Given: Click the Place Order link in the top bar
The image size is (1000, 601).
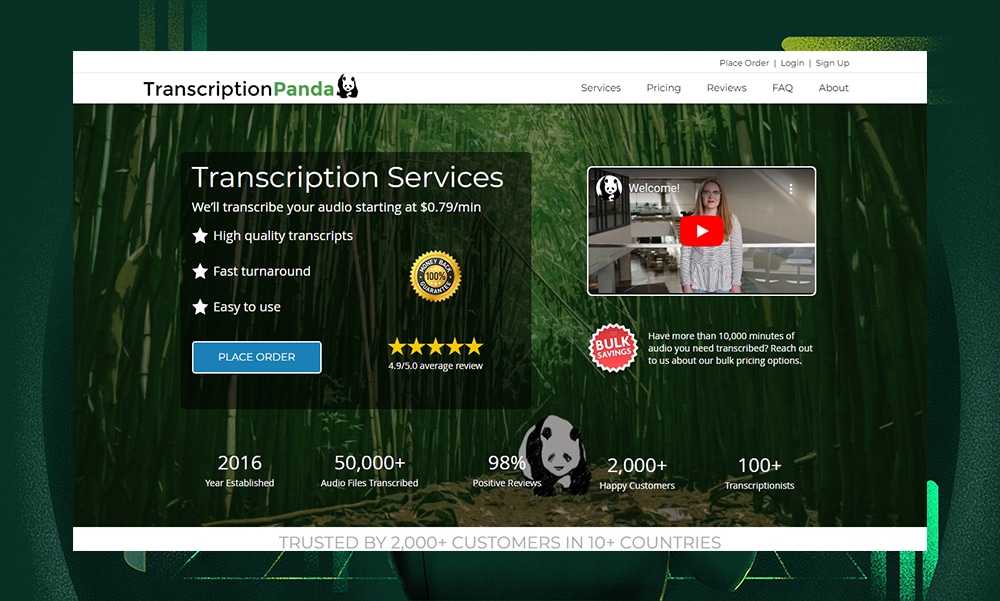Looking at the screenshot, I should [x=744, y=63].
